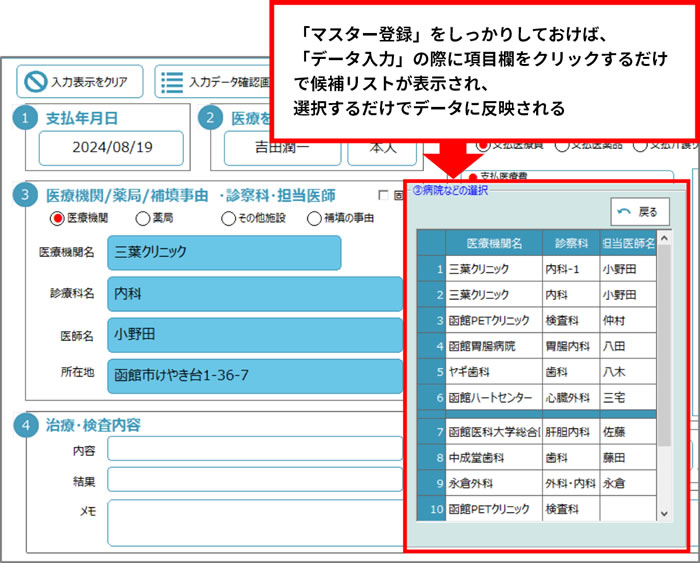Click the 診察科 column header
This screenshot has height=563, width=700.
[571, 243]
